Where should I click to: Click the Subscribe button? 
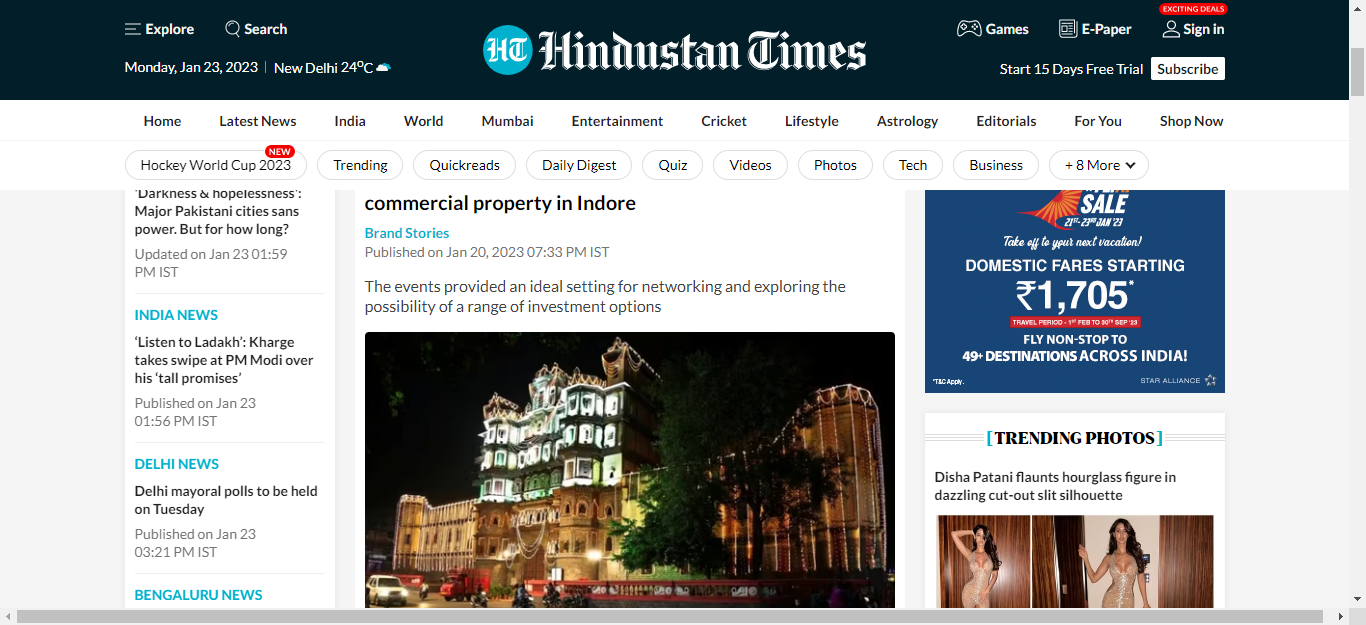point(1188,69)
